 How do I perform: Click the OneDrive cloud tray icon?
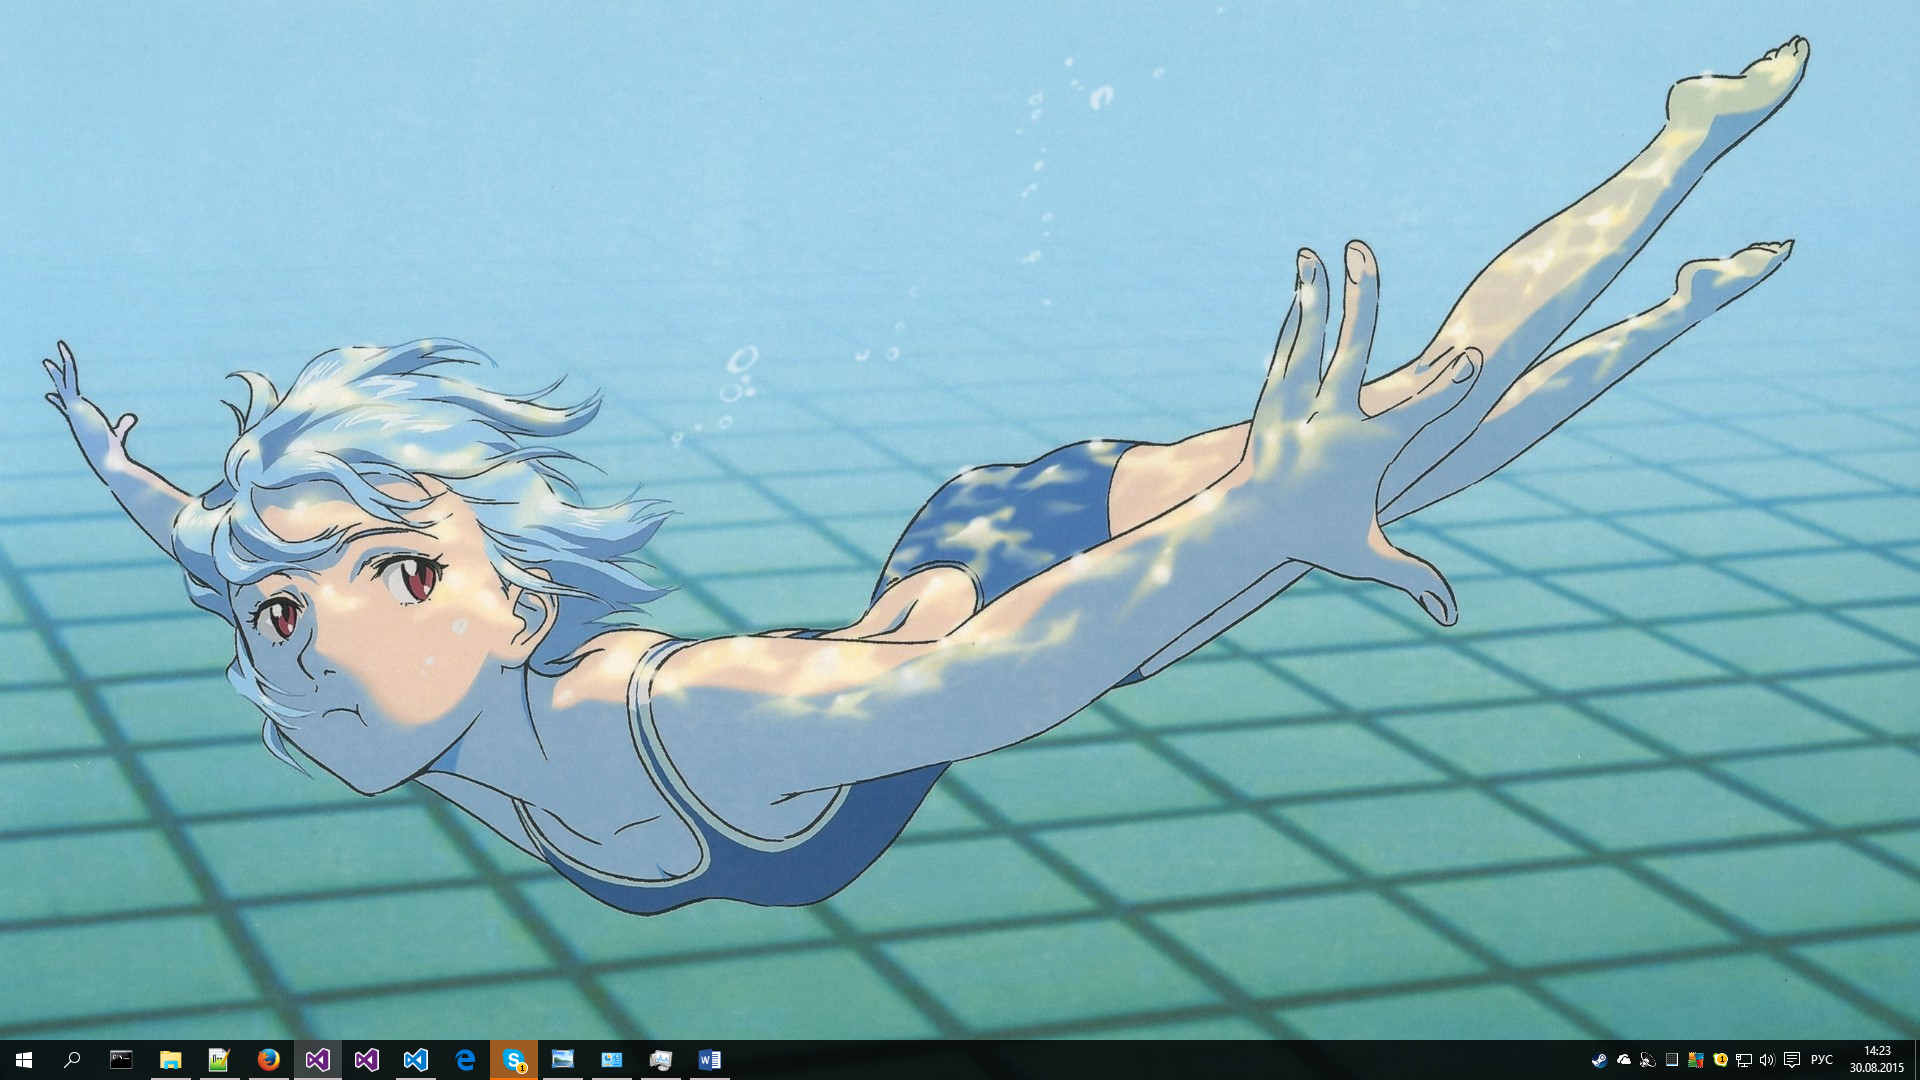coord(1623,1060)
